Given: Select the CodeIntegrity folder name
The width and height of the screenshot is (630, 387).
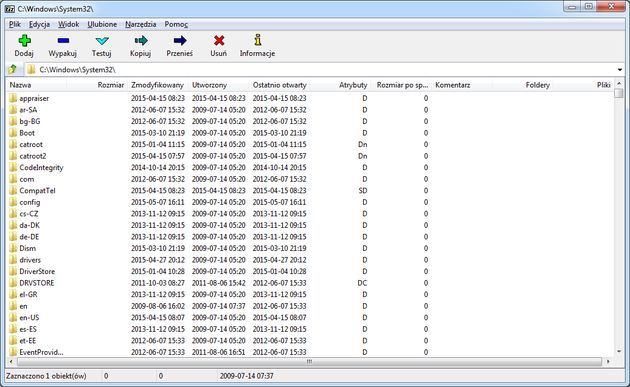Looking at the screenshot, I should (x=41, y=168).
